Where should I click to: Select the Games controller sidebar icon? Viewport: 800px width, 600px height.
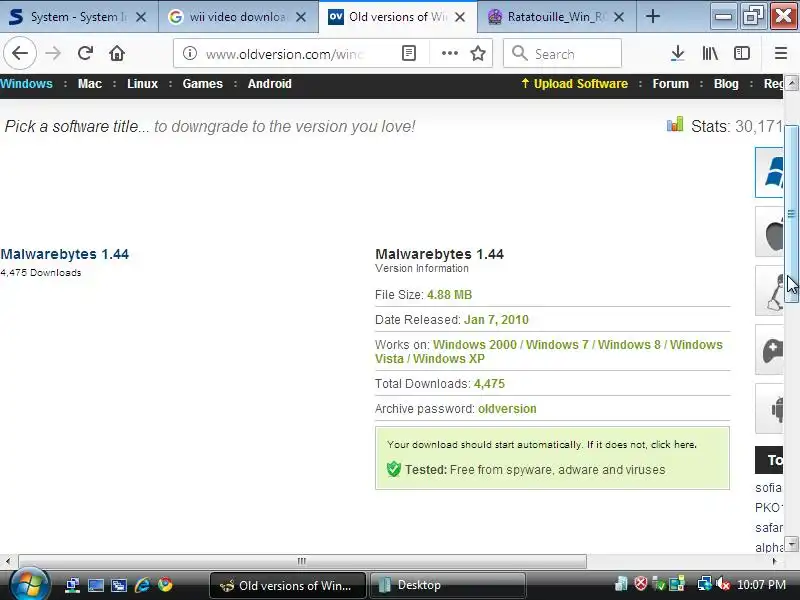(769, 350)
